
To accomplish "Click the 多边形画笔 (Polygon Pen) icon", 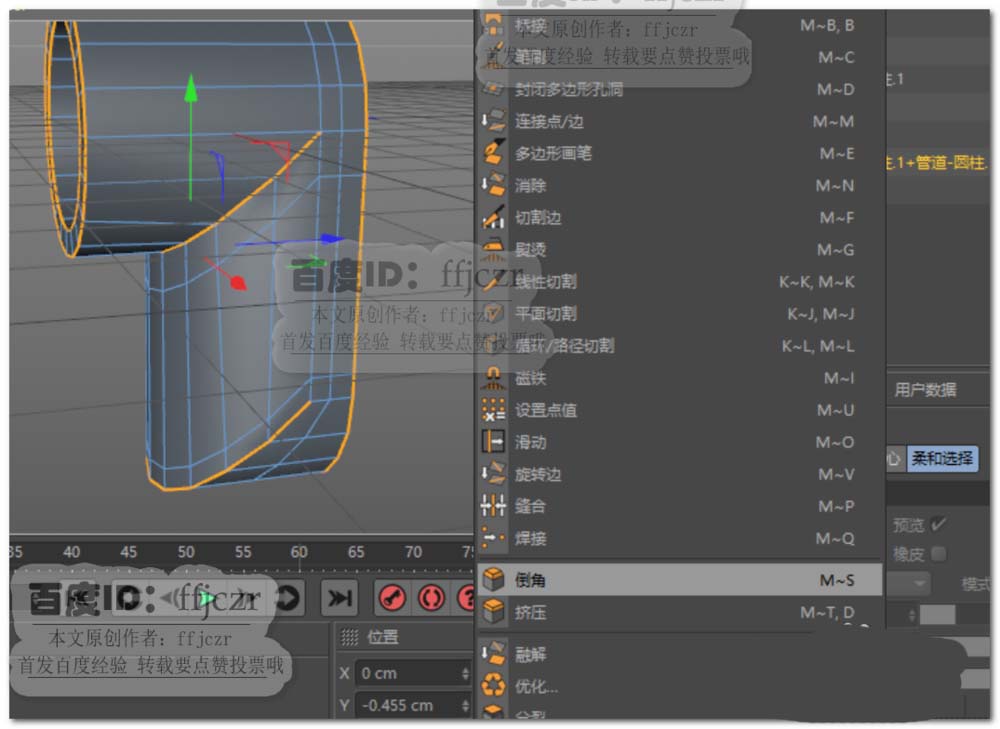I will [493, 152].
